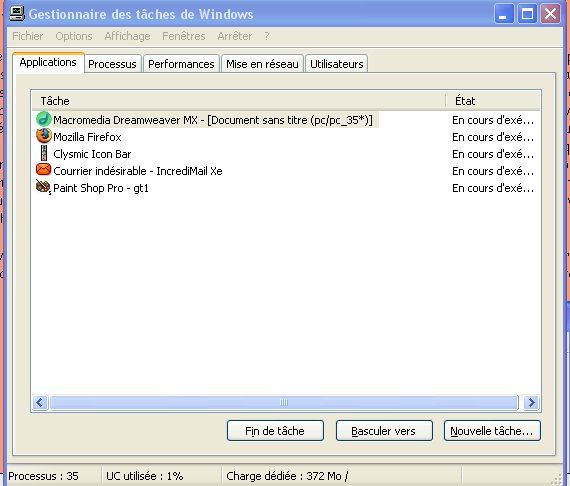The width and height of the screenshot is (570, 486).
Task: Click the IncrediMail envelope icon
Action: pyautogui.click(x=43, y=169)
